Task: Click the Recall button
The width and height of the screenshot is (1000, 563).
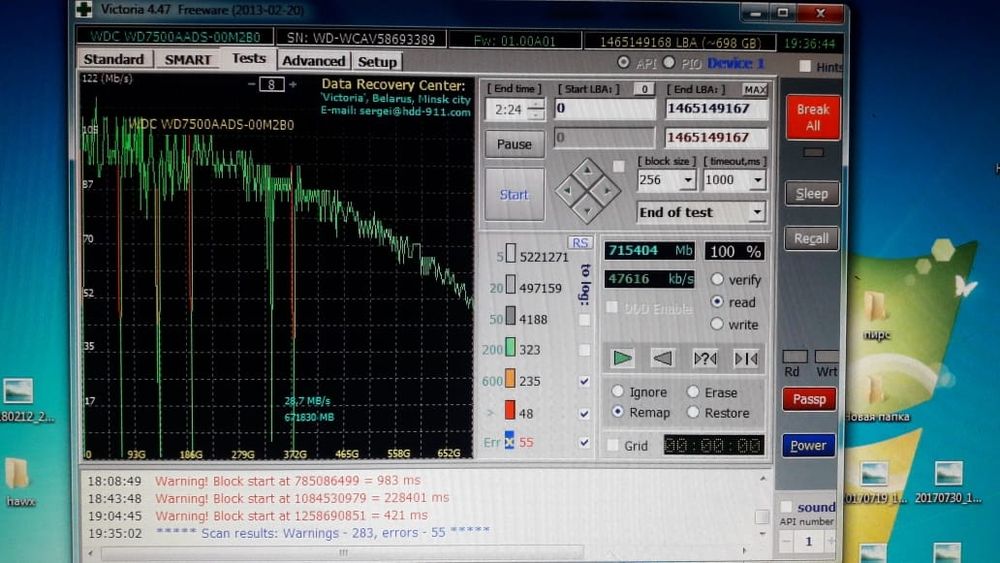Action: 811,238
